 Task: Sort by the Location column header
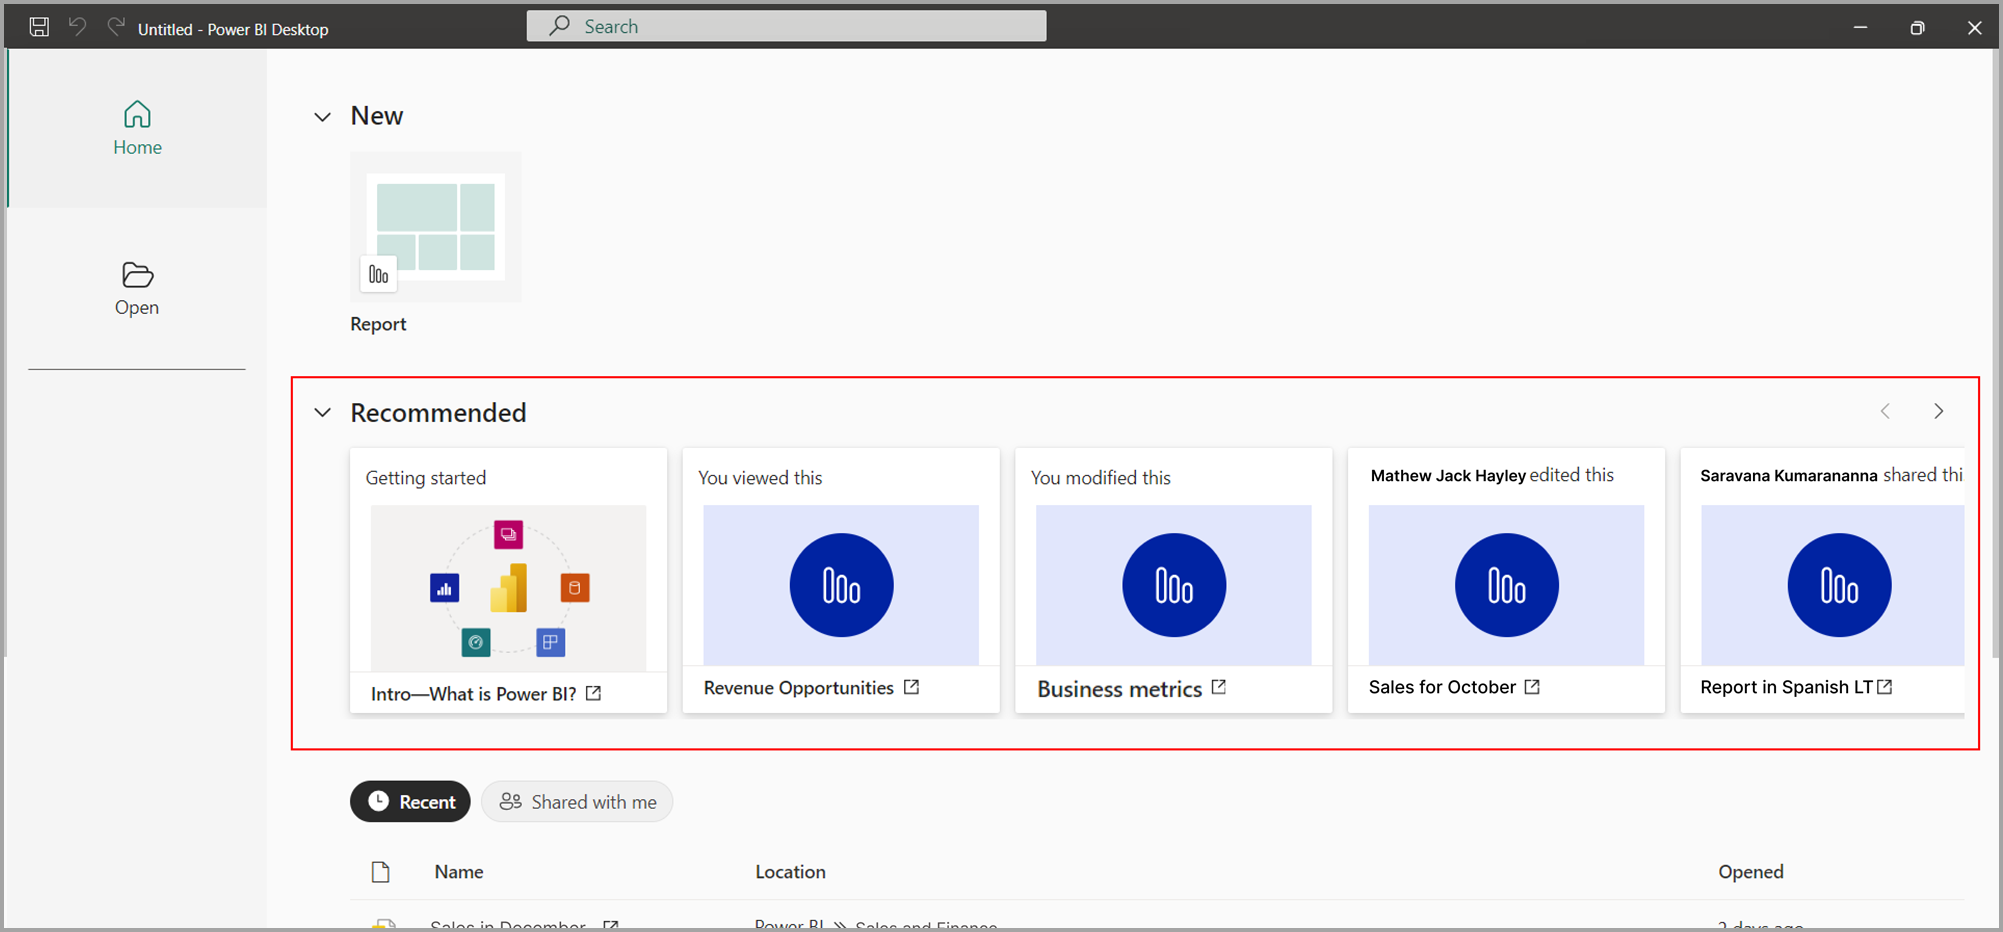790,872
